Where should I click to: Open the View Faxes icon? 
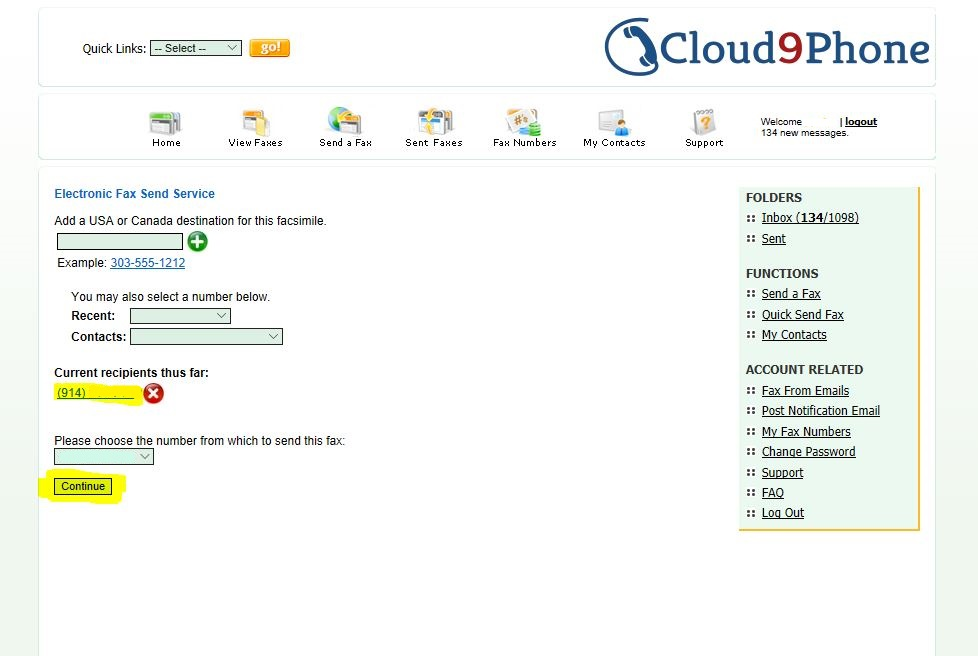coord(256,122)
